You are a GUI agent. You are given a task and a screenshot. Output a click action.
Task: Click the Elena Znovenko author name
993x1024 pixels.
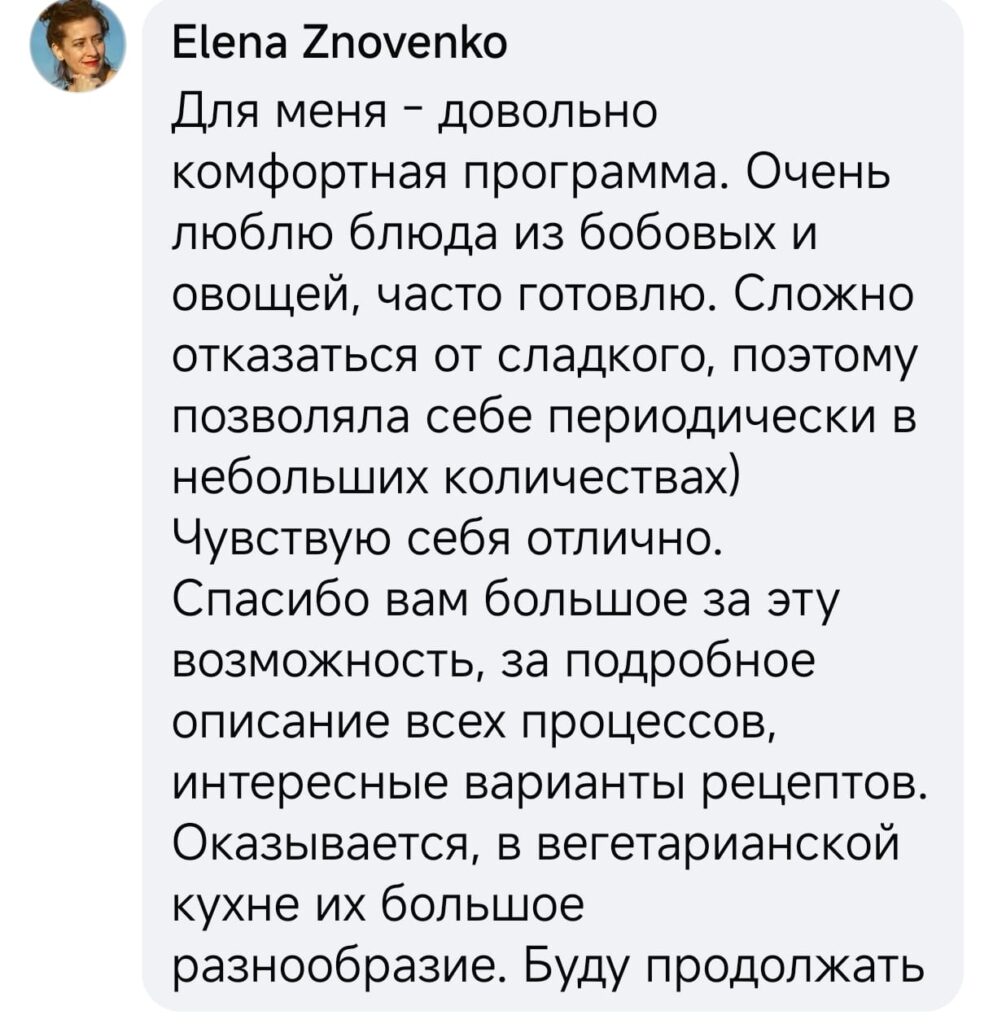pos(339,44)
